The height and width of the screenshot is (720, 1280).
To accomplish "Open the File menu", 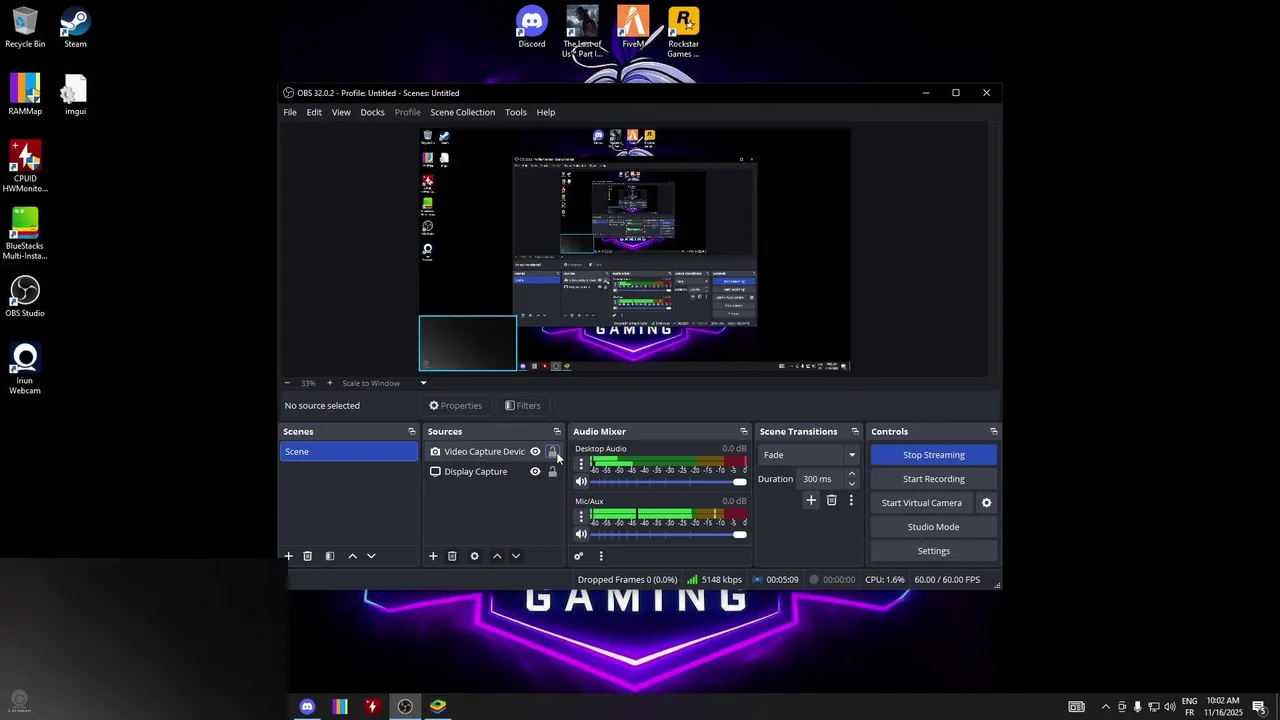I will coord(290,112).
